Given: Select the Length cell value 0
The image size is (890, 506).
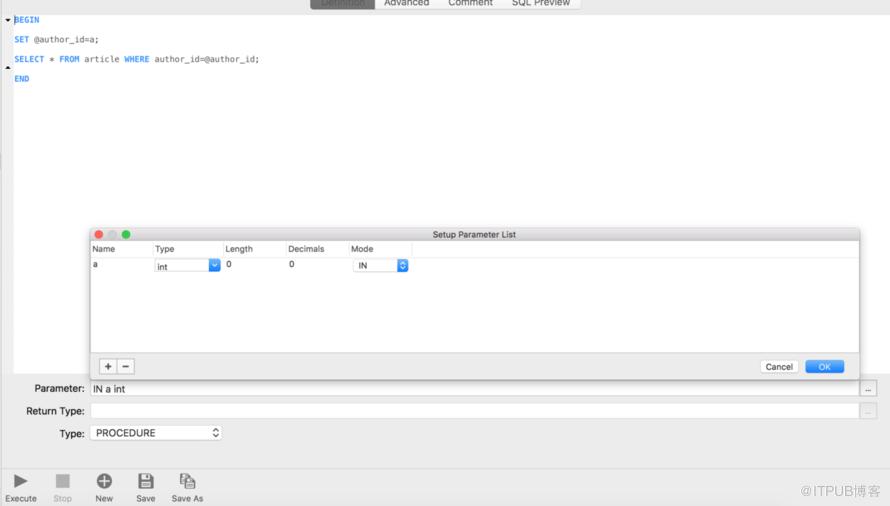Looking at the screenshot, I should [x=229, y=264].
